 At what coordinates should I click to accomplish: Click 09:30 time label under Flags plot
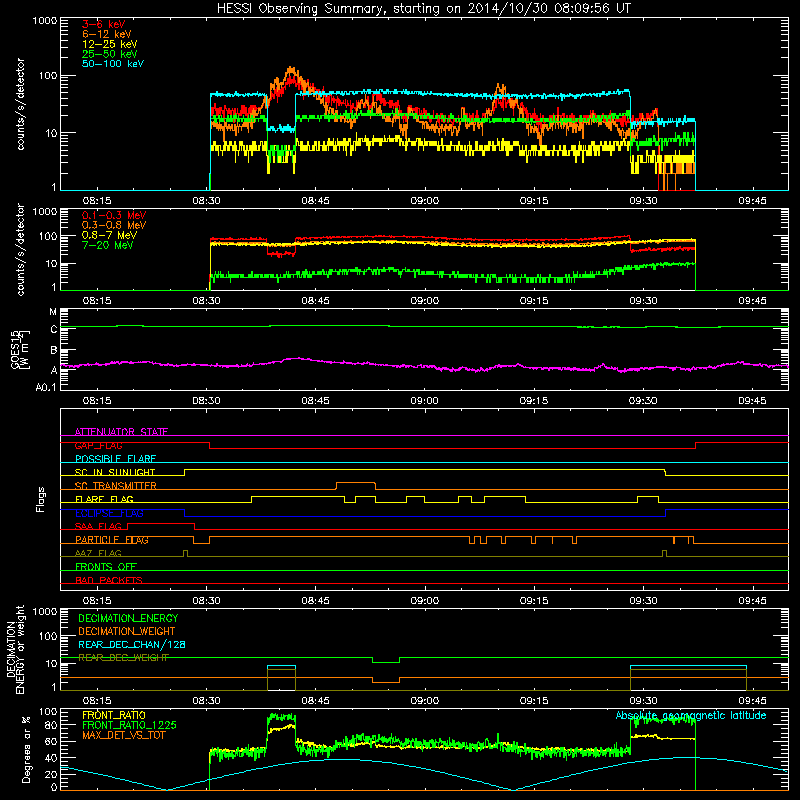(x=643, y=601)
